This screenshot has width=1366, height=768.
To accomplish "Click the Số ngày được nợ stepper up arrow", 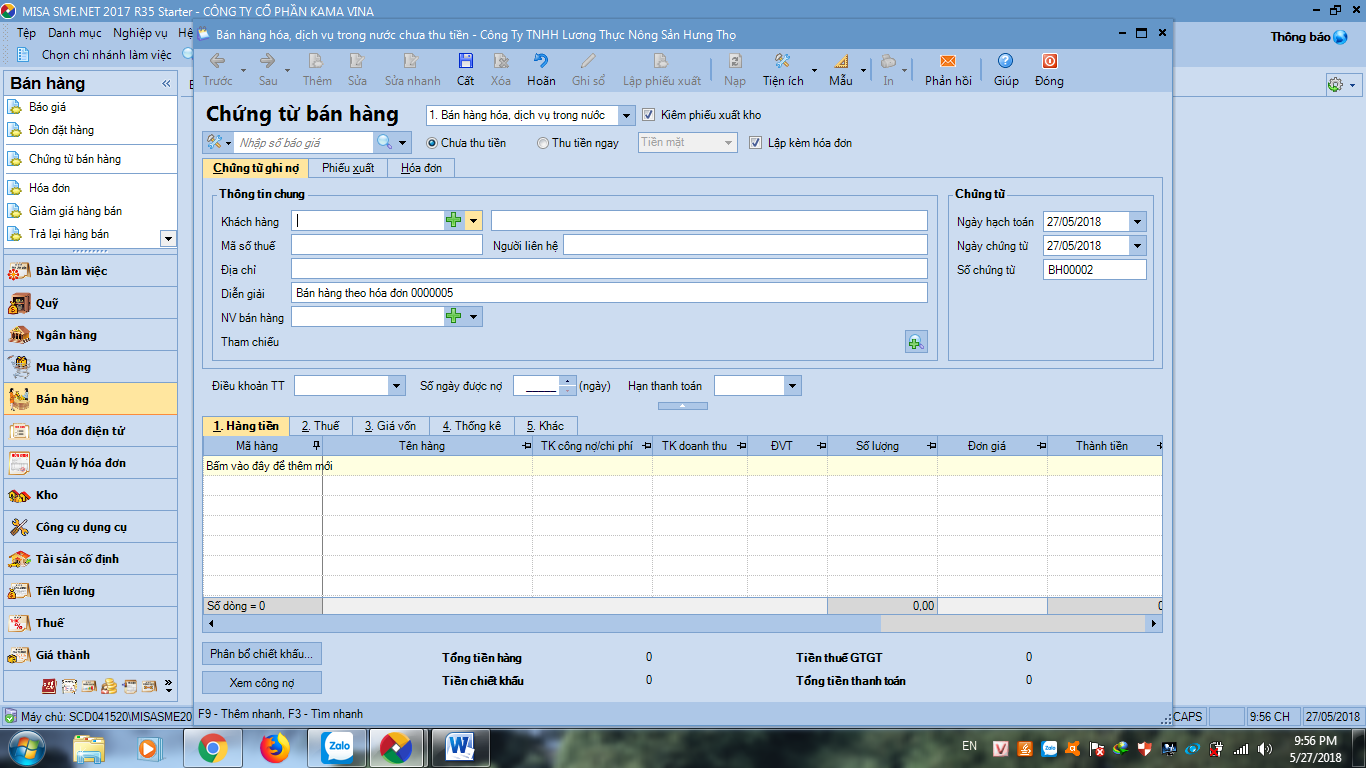I will [x=568, y=381].
